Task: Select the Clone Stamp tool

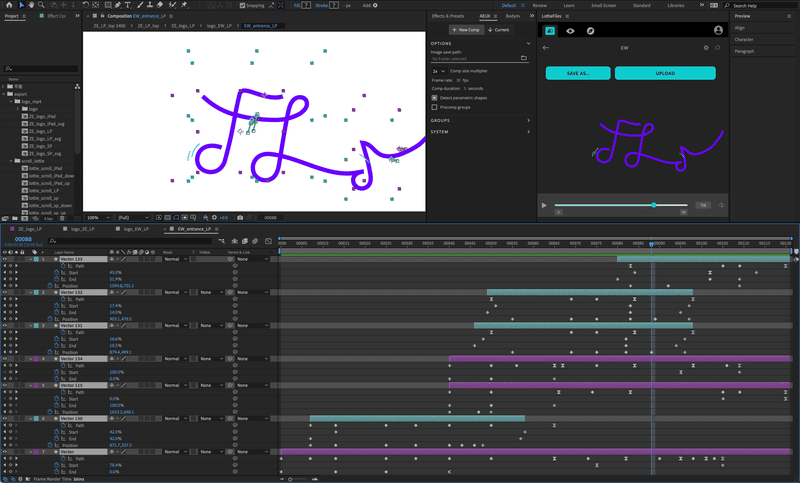Action: 149,5
